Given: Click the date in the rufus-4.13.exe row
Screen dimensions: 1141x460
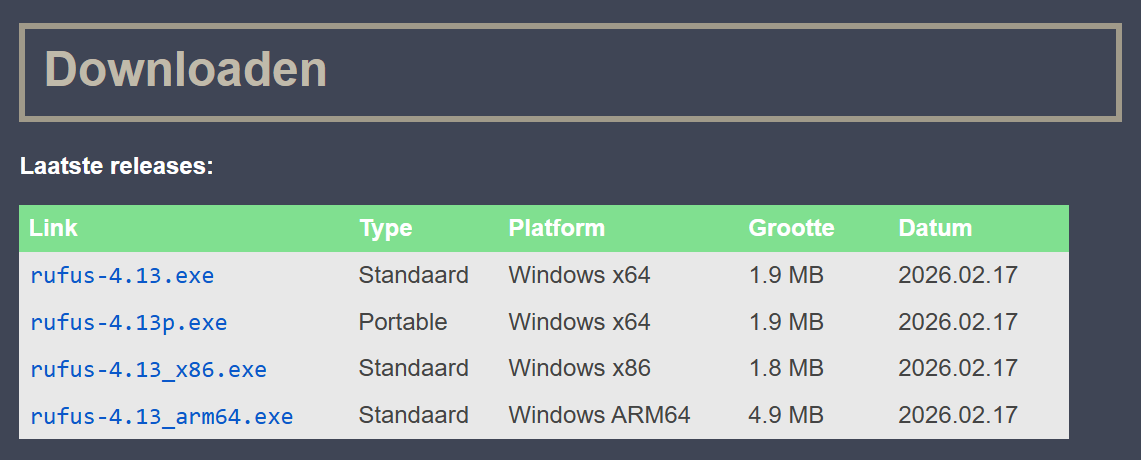Looking at the screenshot, I should point(958,275).
